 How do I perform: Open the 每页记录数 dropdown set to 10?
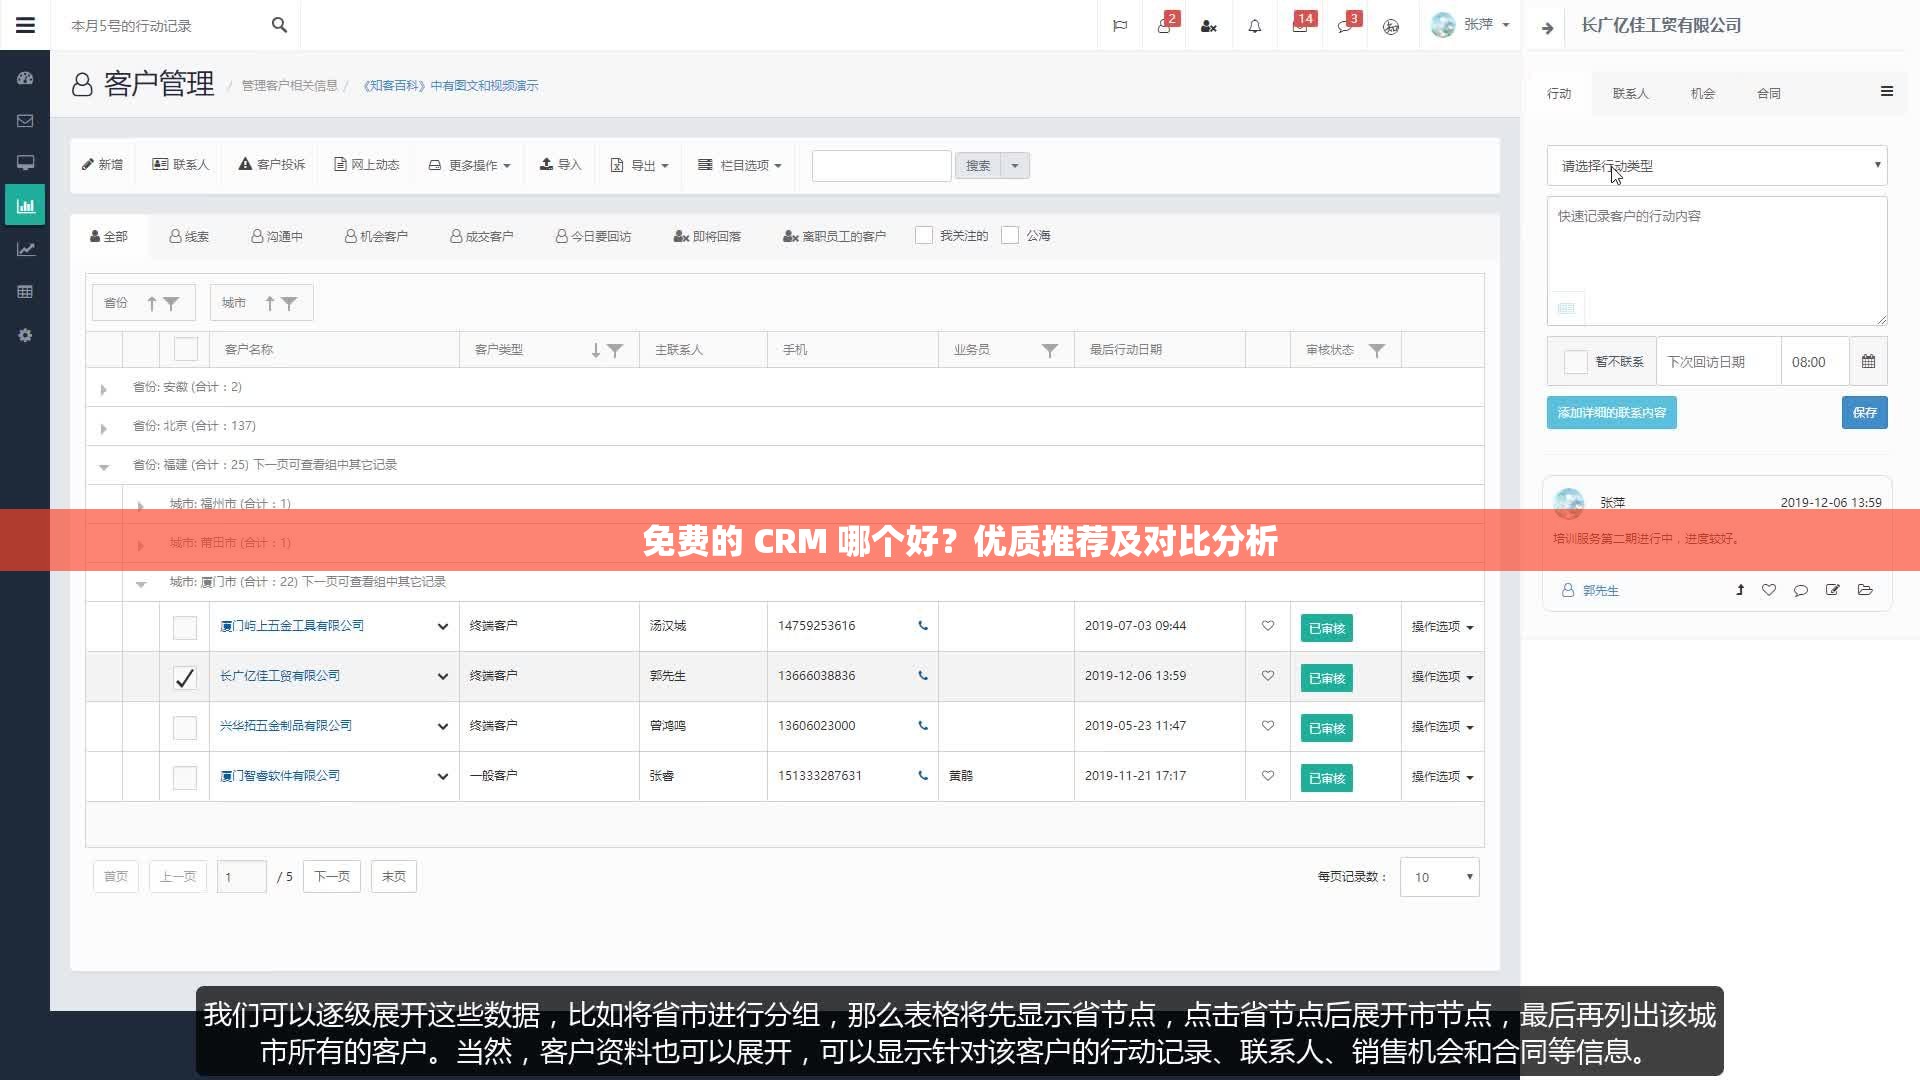point(1438,876)
